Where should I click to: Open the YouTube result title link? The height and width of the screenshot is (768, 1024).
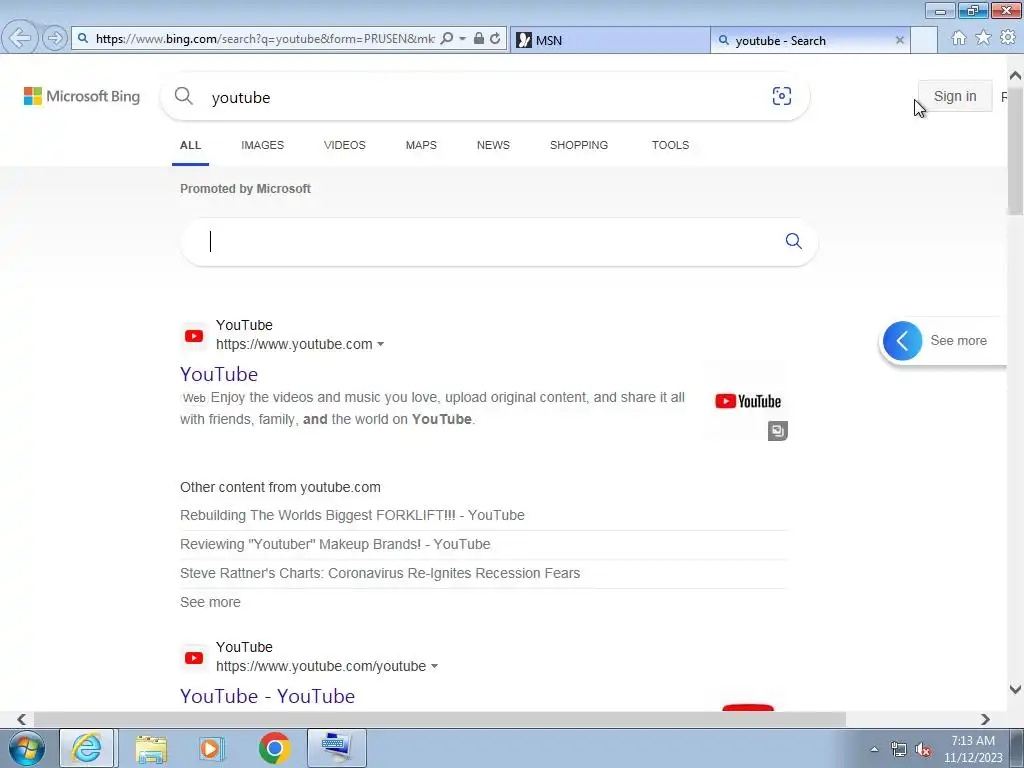pos(219,374)
